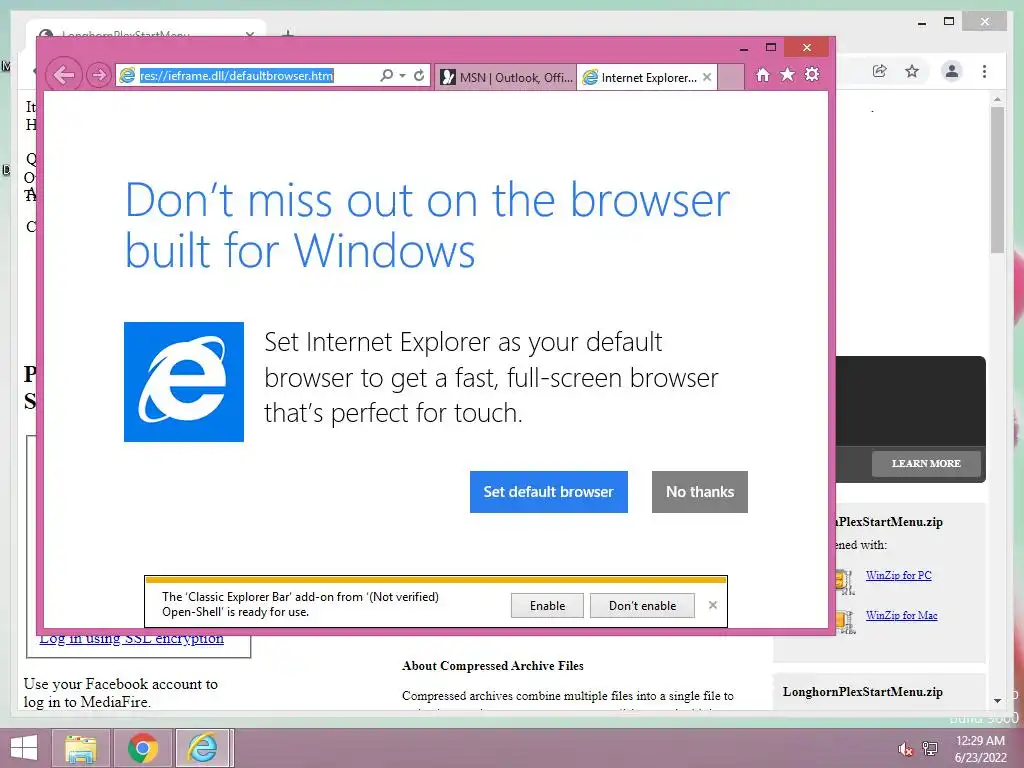This screenshot has height=768, width=1024.
Task: Switch to Chrome from the taskbar
Action: click(142, 748)
